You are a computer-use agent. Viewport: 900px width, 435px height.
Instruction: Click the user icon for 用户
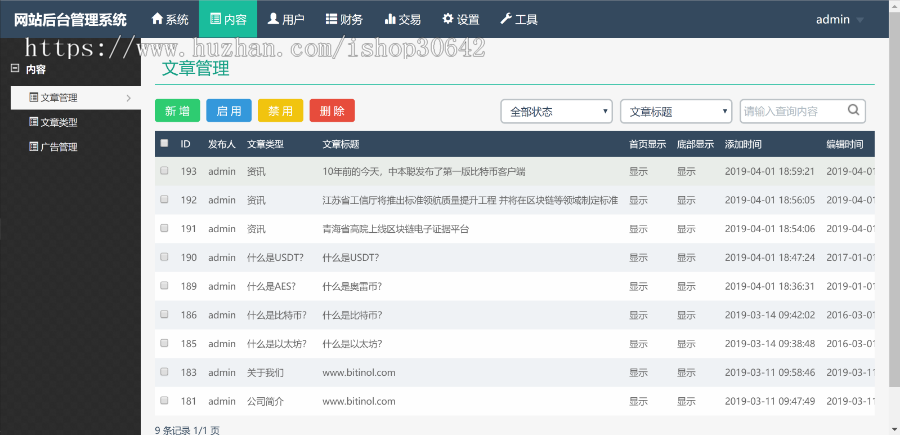273,19
